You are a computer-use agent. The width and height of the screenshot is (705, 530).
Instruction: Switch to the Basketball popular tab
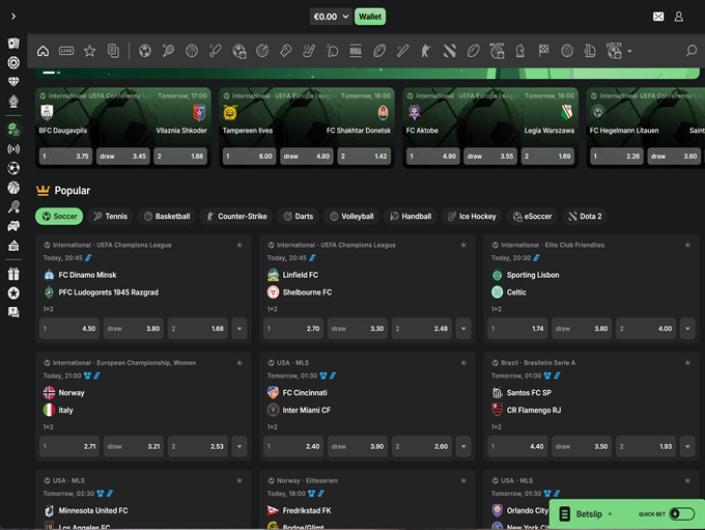[166, 216]
